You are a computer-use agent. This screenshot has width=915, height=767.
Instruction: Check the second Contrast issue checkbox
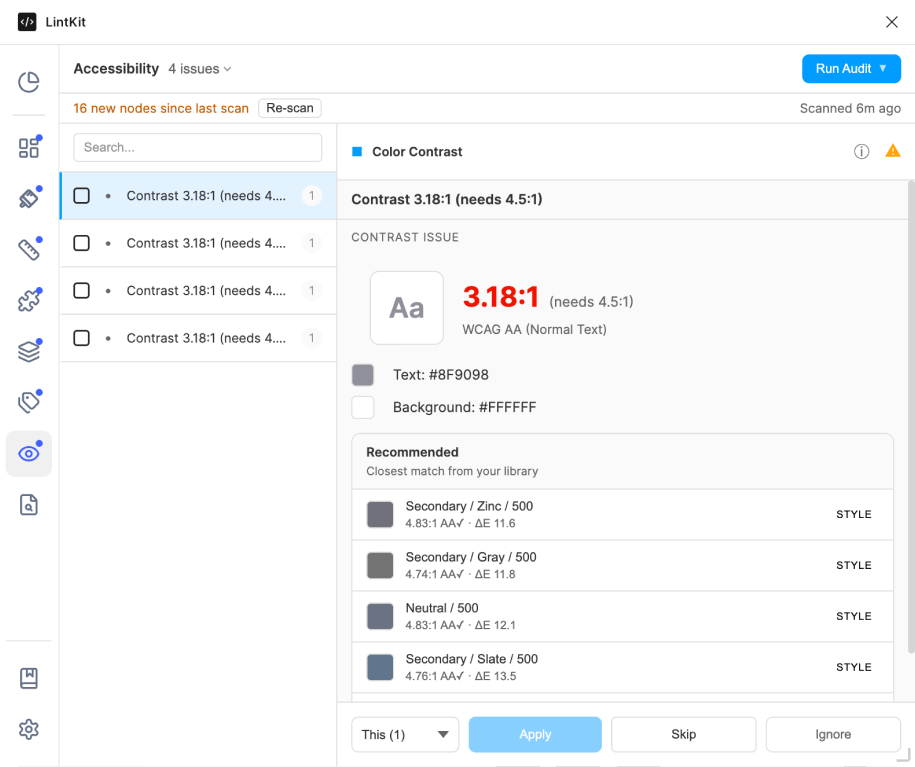tap(82, 243)
